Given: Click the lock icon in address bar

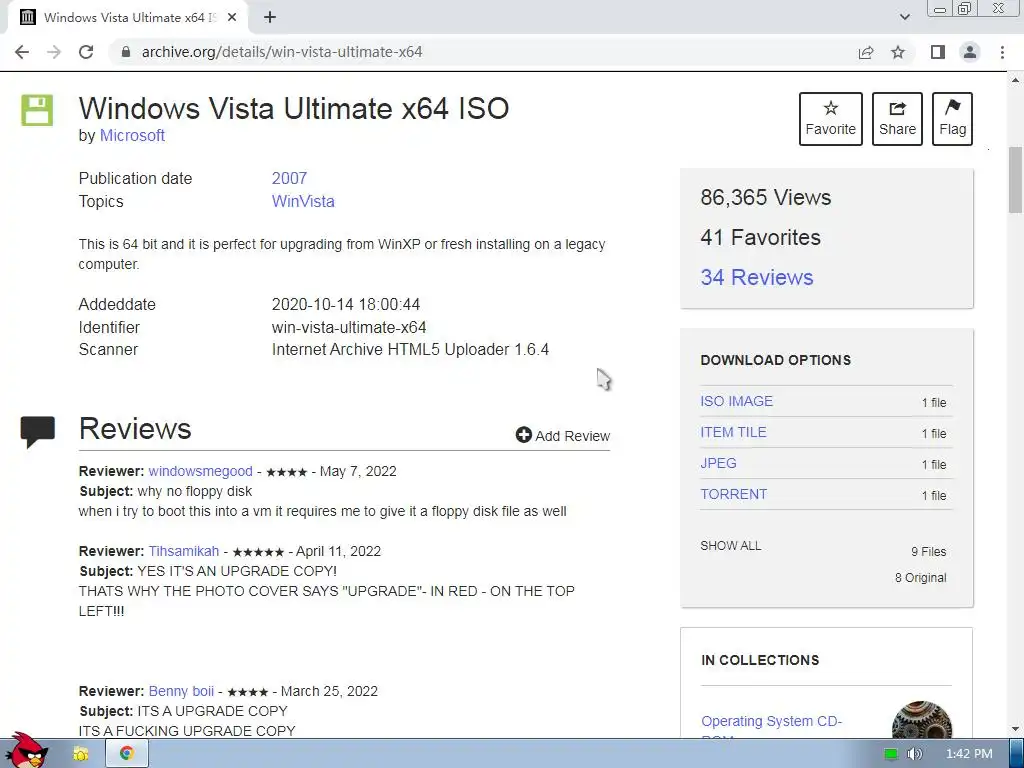Looking at the screenshot, I should click(x=126, y=52).
